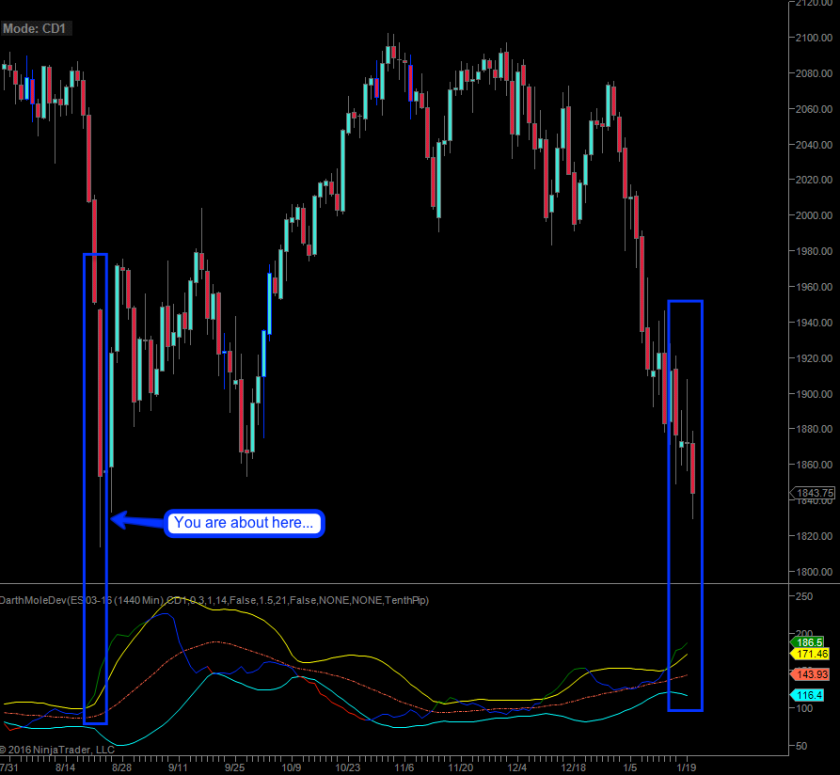This screenshot has width=840, height=775.
Task: Select the DarthMoleDev indicator label
Action: [214, 600]
